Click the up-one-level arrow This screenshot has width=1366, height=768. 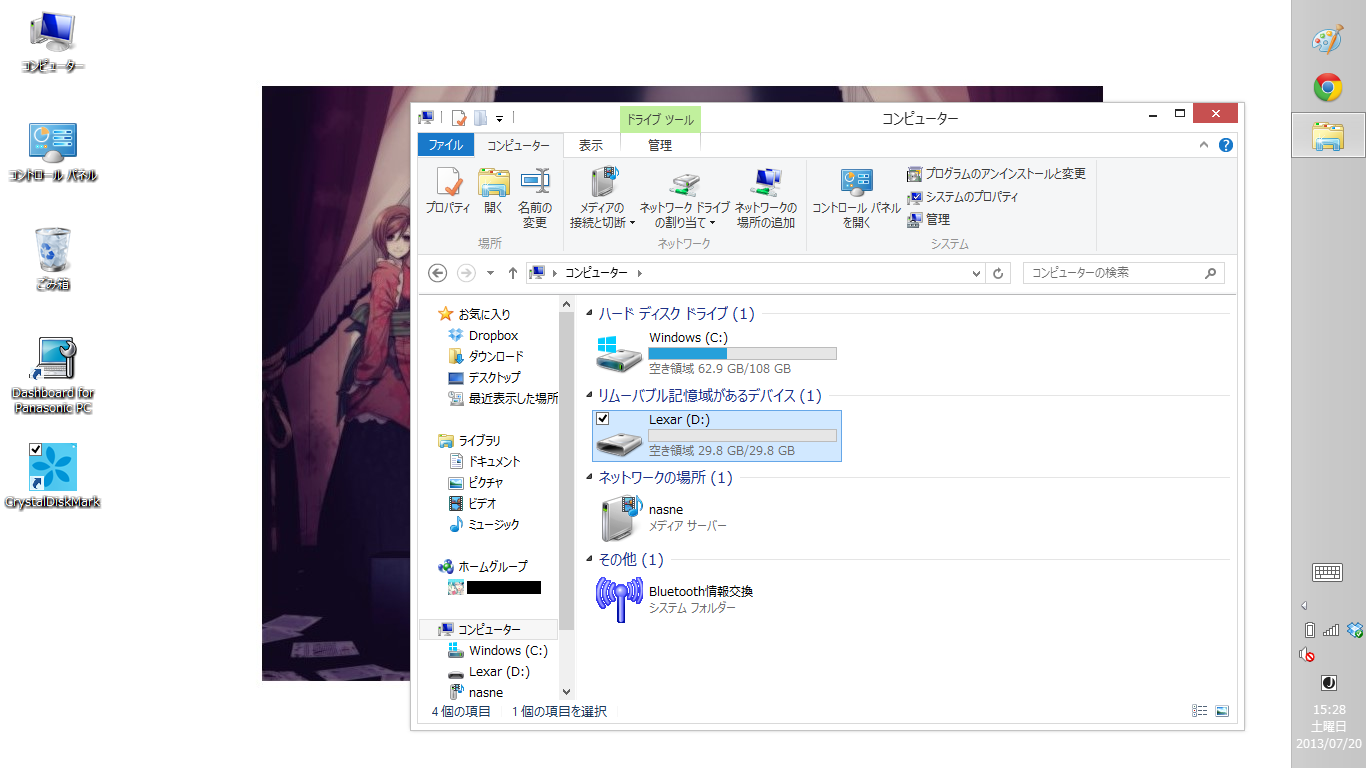[x=513, y=273]
